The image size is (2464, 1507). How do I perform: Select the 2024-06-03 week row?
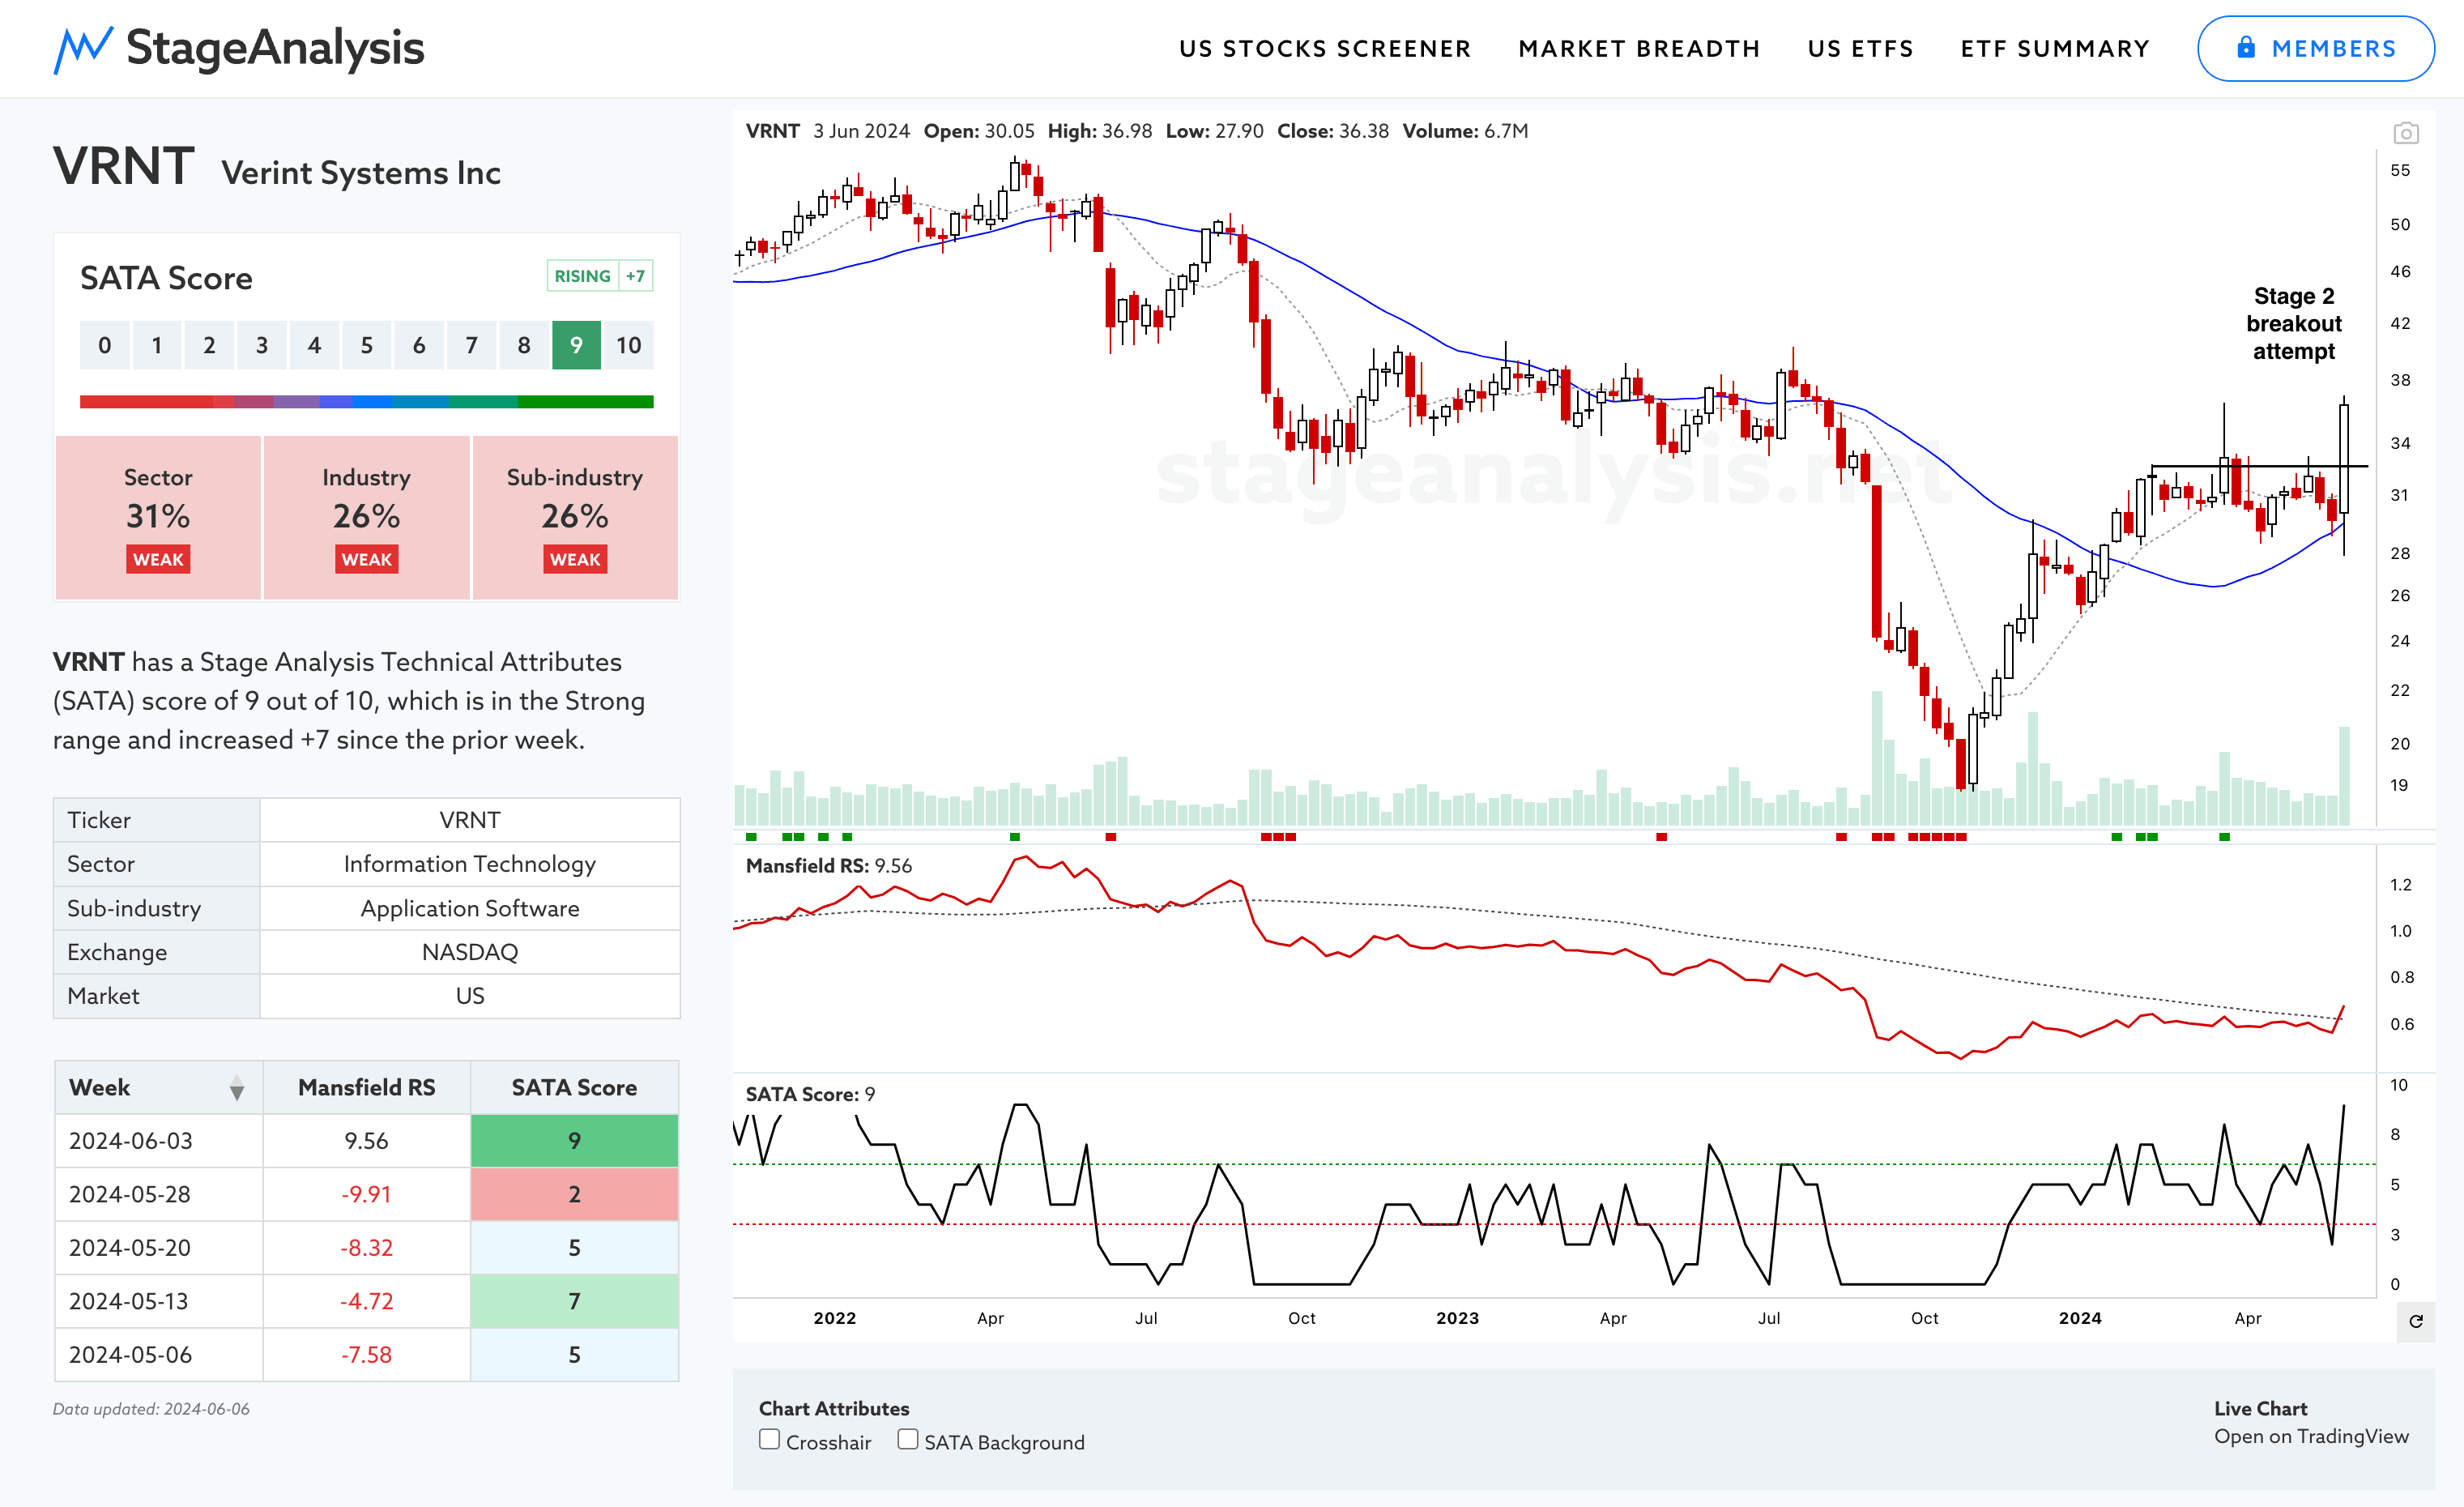366,1141
